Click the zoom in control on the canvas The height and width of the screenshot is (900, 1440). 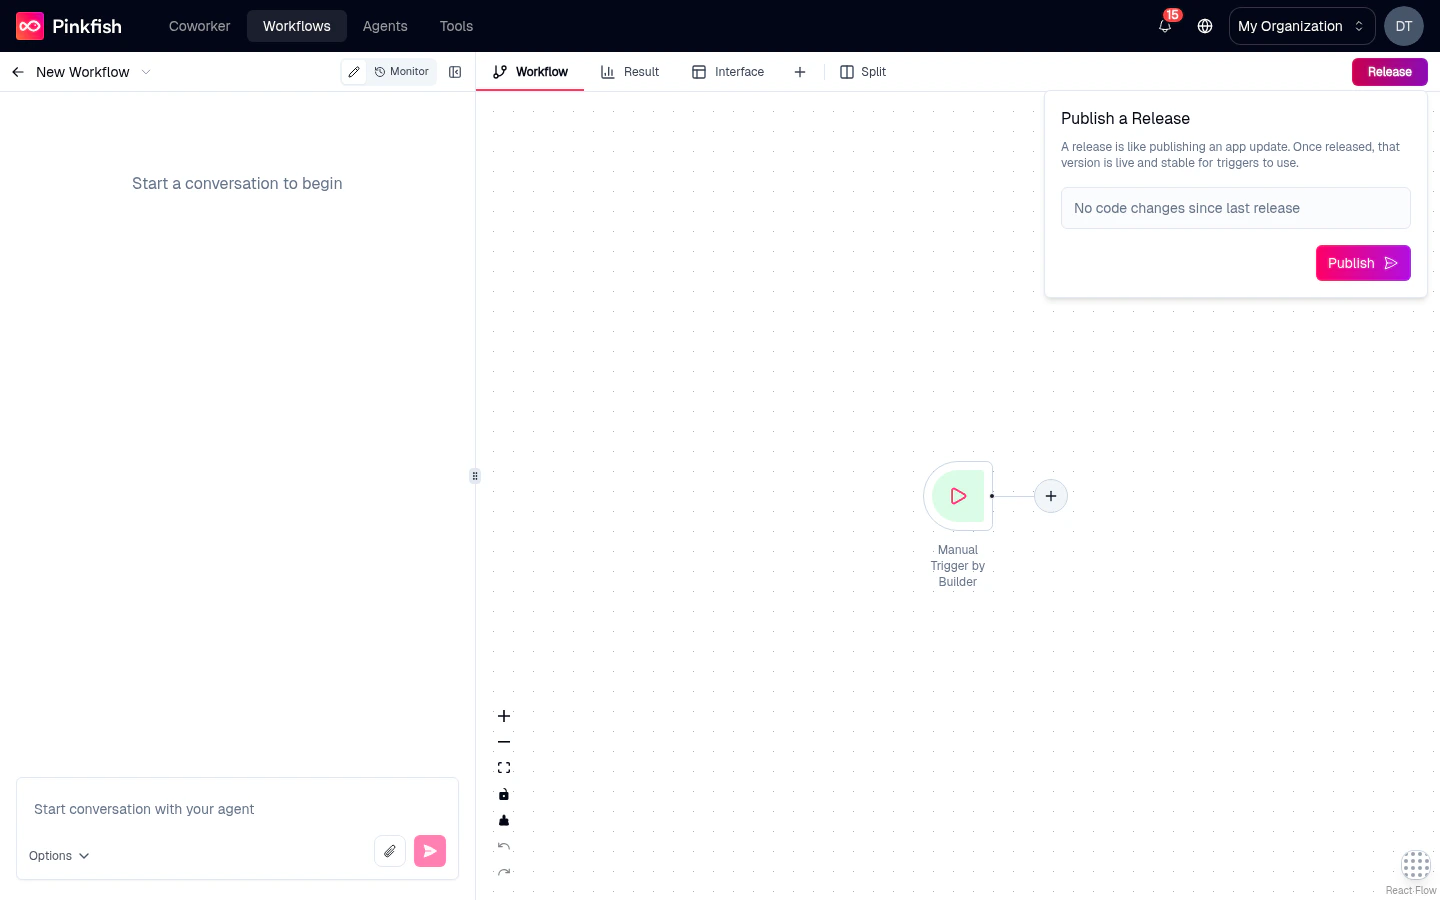tap(504, 716)
